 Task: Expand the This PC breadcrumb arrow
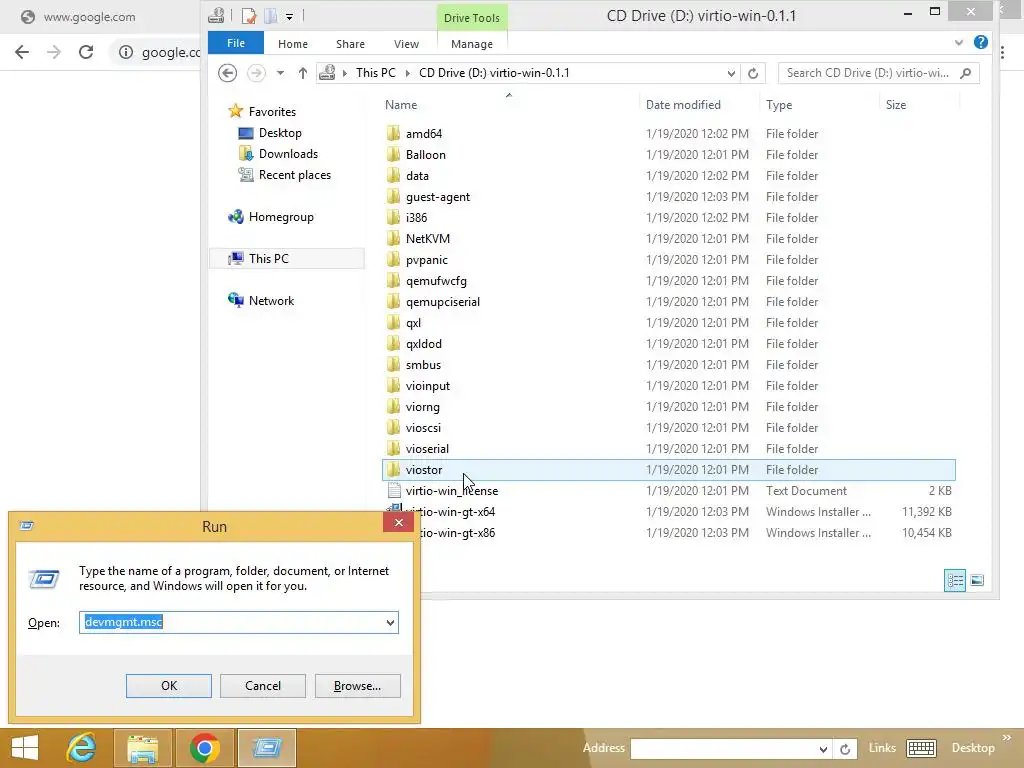[x=408, y=73]
